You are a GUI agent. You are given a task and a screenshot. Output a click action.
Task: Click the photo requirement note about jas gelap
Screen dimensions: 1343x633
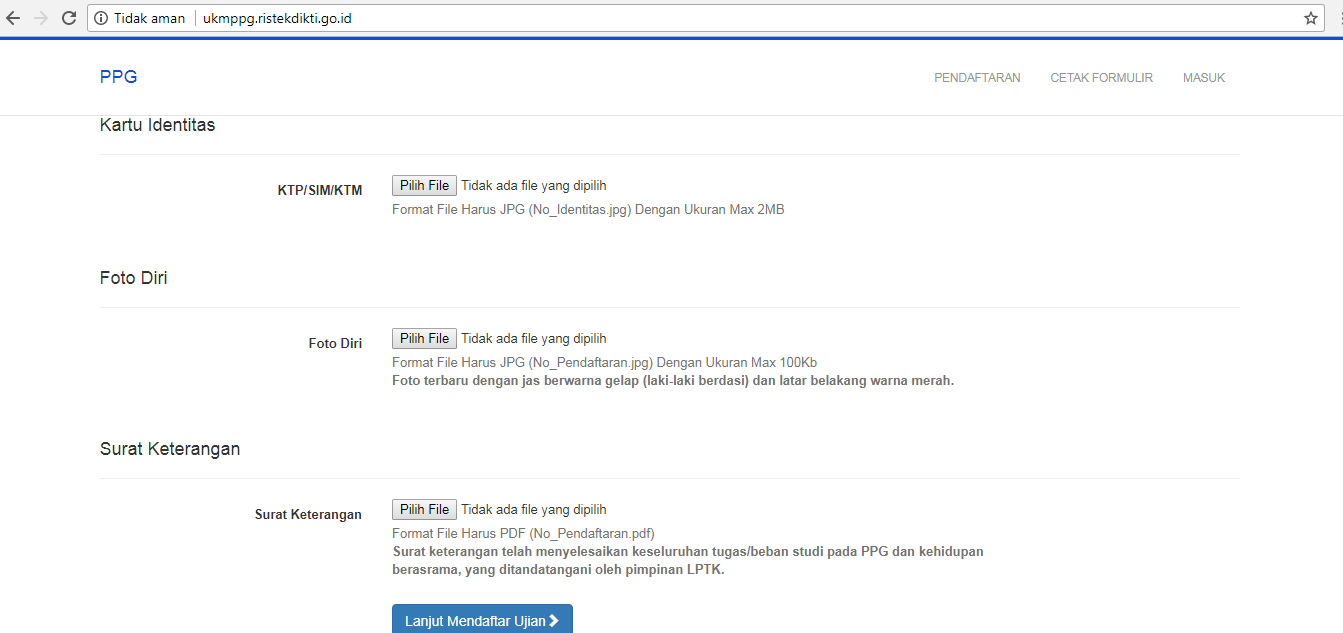(673, 381)
